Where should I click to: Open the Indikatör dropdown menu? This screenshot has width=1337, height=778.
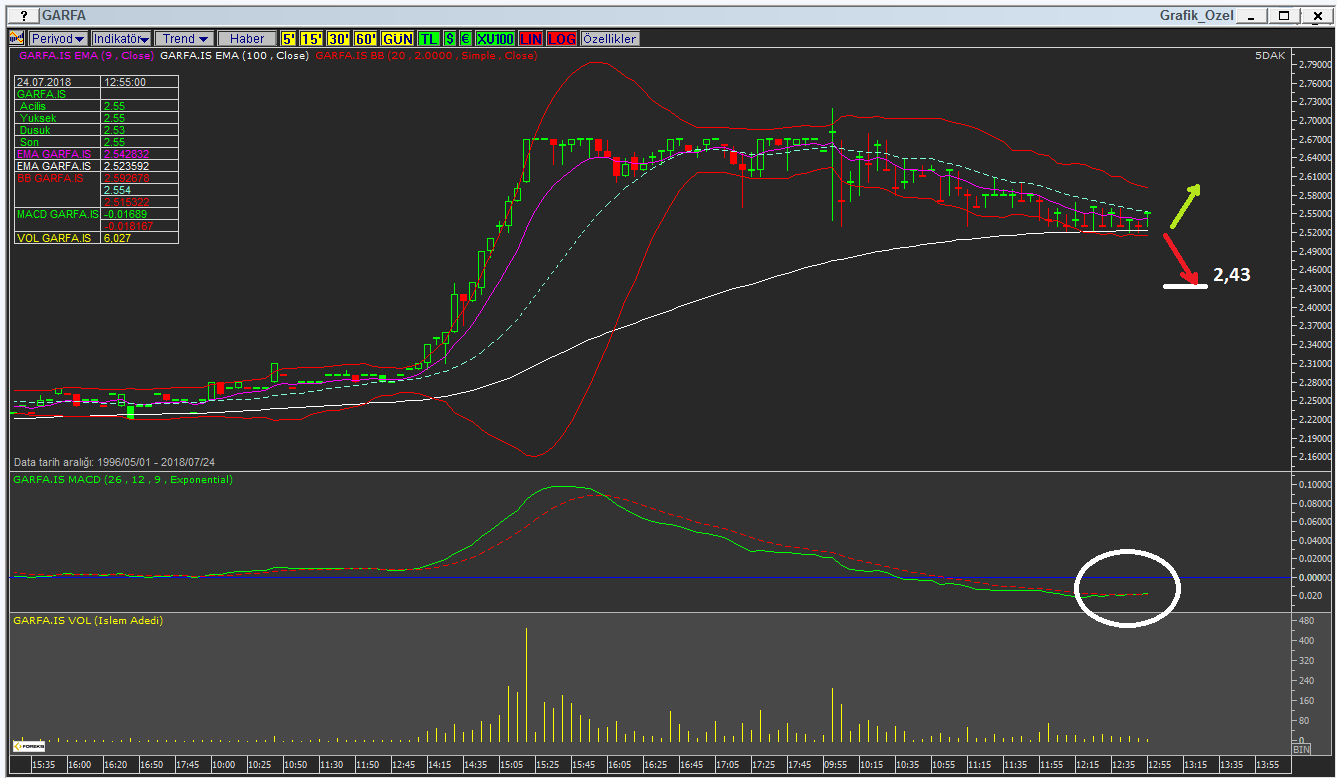121,38
